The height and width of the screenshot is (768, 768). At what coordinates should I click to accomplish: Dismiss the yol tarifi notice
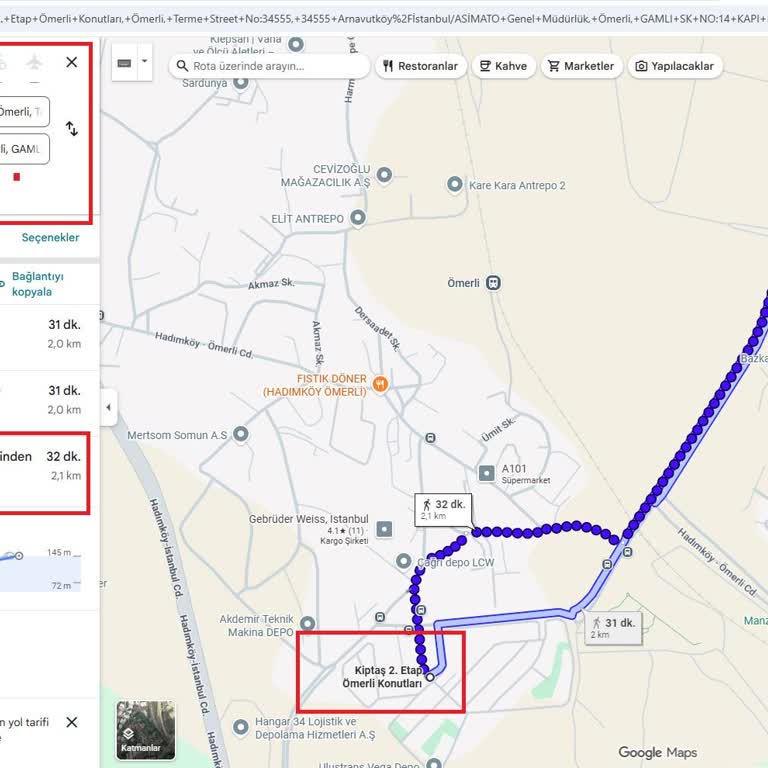click(x=72, y=722)
